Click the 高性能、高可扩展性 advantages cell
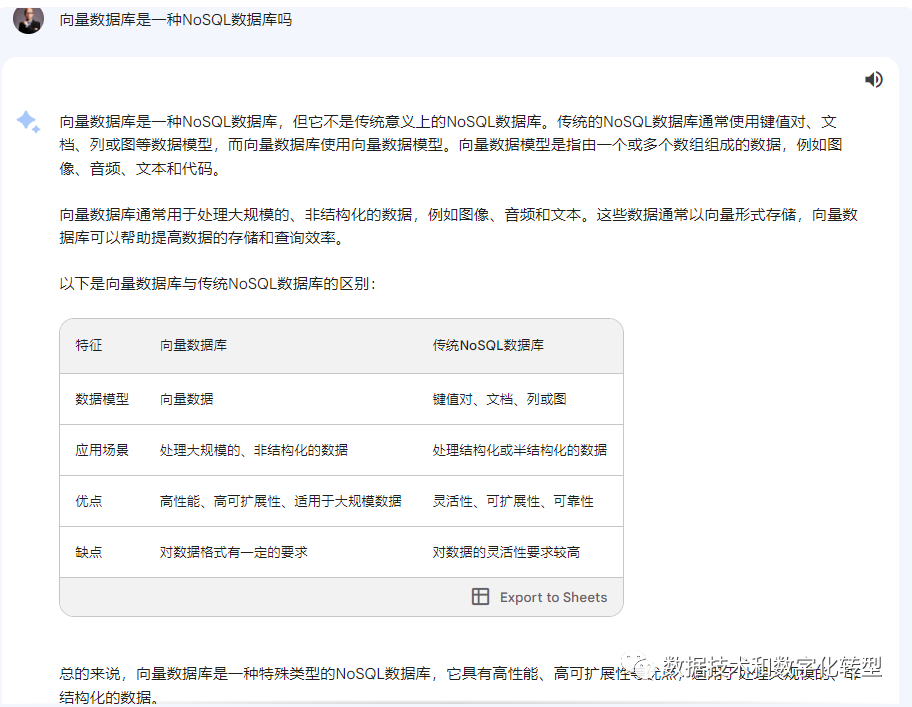The width and height of the screenshot is (912, 707). click(x=280, y=501)
